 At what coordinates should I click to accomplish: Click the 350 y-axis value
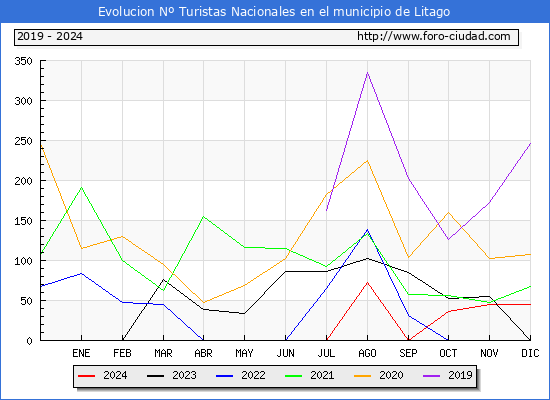(24, 61)
